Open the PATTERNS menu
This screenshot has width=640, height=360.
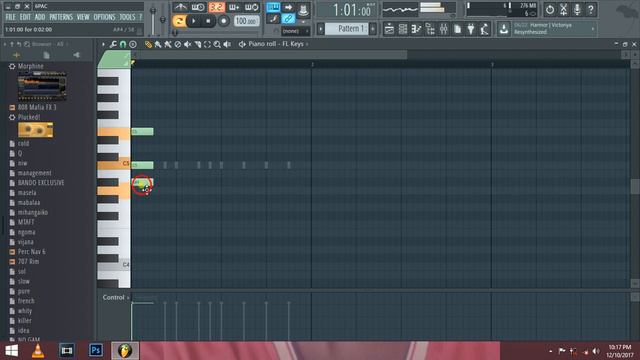[61, 17]
